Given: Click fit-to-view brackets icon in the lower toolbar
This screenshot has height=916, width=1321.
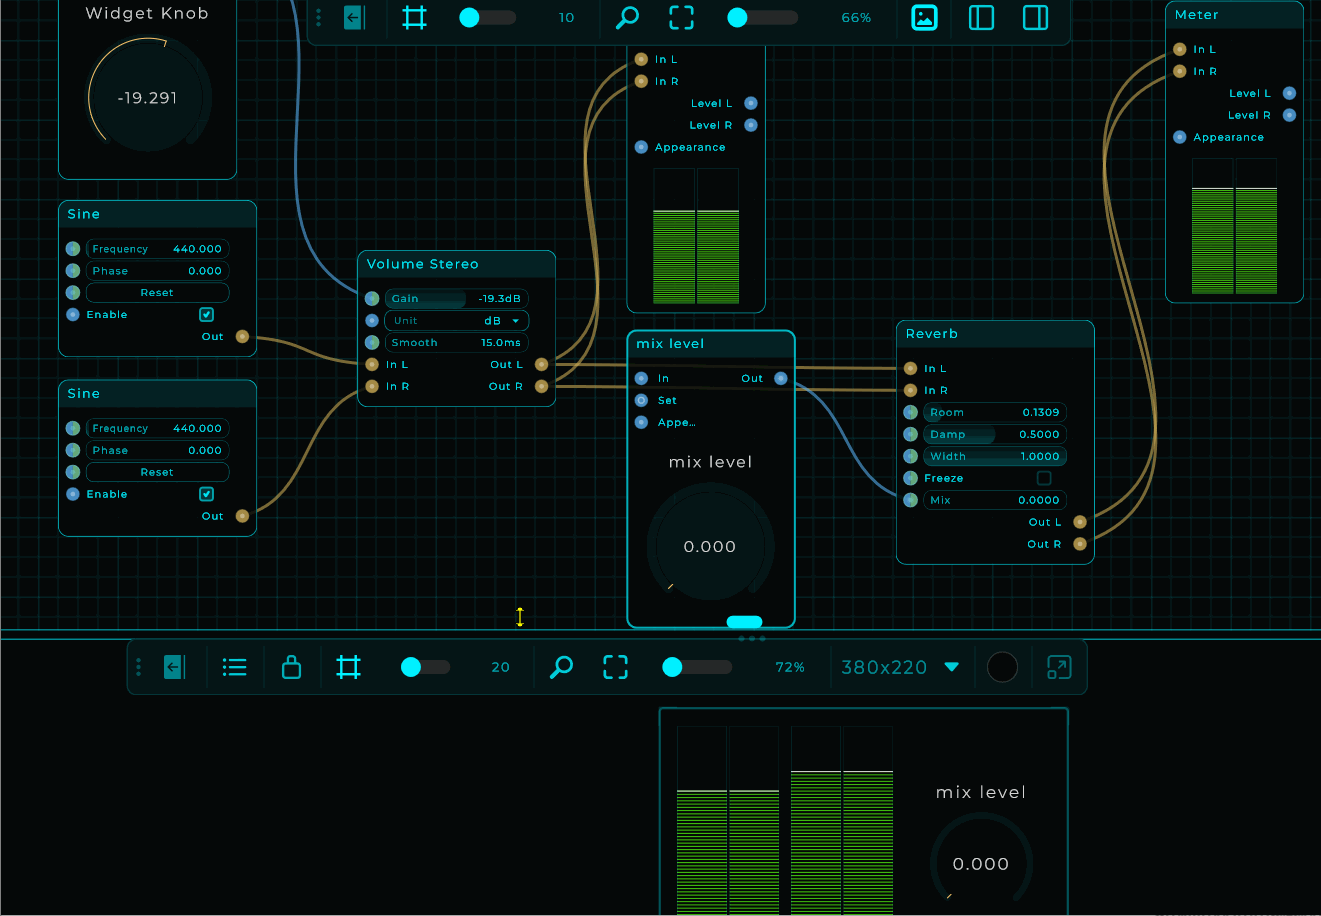Looking at the screenshot, I should coord(616,667).
